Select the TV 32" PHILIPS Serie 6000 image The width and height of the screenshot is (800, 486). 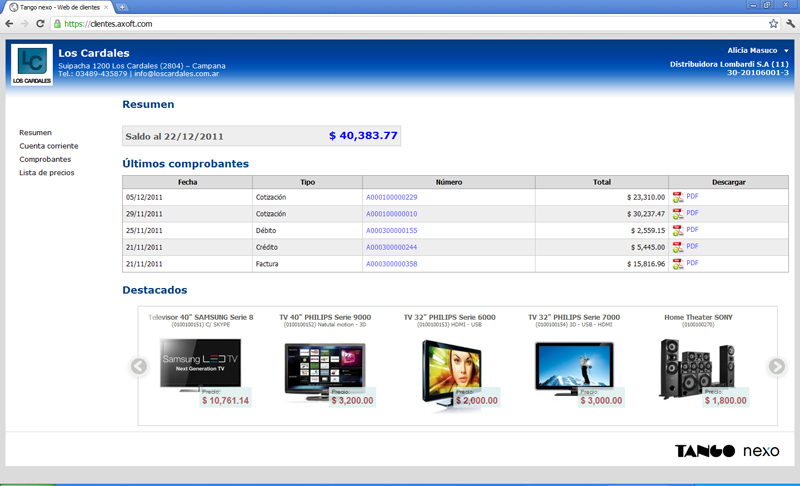(x=451, y=375)
